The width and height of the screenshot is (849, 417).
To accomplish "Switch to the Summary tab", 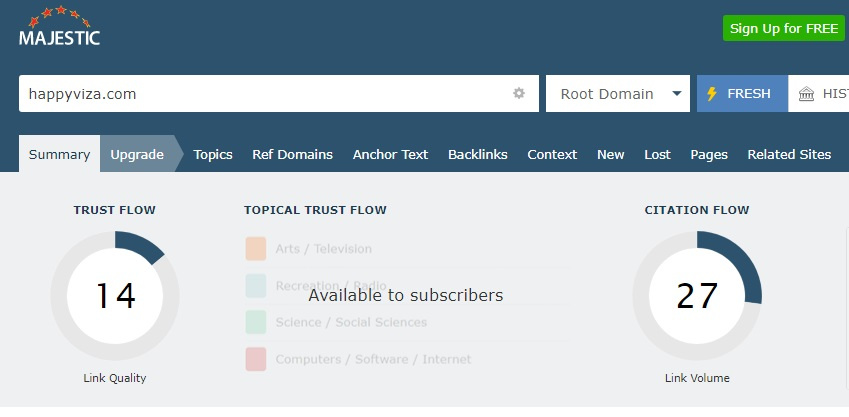I will [60, 154].
